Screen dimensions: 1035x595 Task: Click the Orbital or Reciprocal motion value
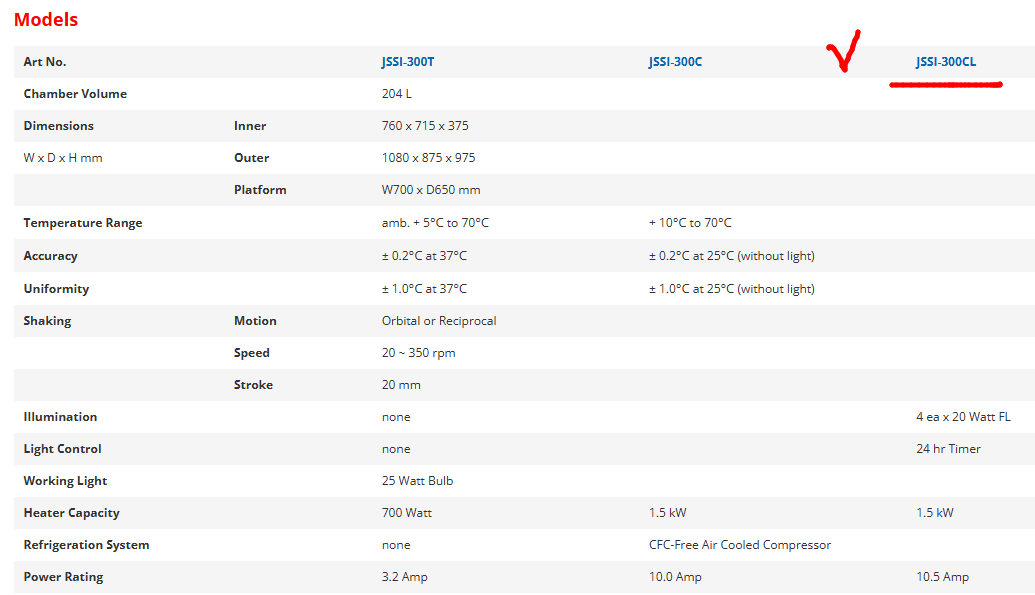(x=439, y=321)
